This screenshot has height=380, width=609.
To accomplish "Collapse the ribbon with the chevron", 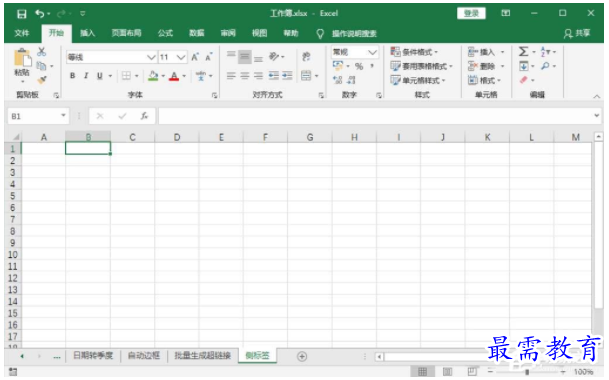I will (x=597, y=96).
